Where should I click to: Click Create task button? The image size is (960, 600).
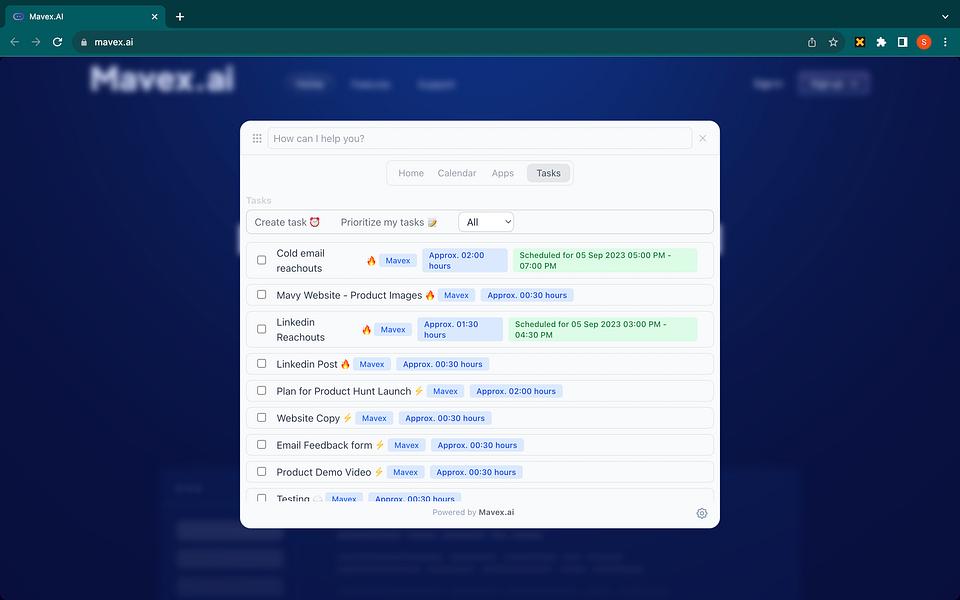[x=287, y=222]
